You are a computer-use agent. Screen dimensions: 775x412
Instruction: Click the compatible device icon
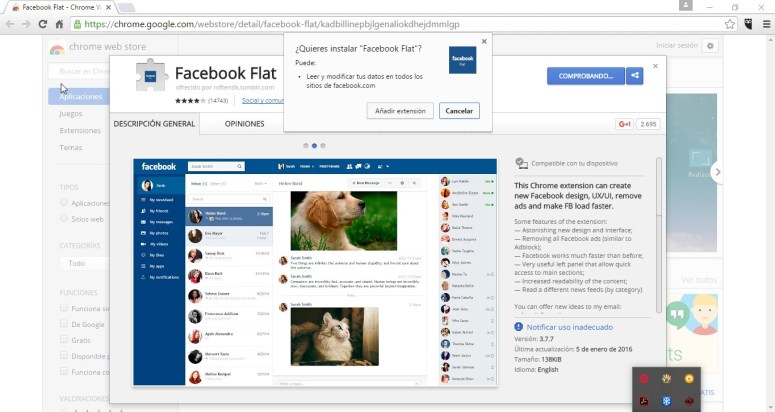[x=521, y=163]
